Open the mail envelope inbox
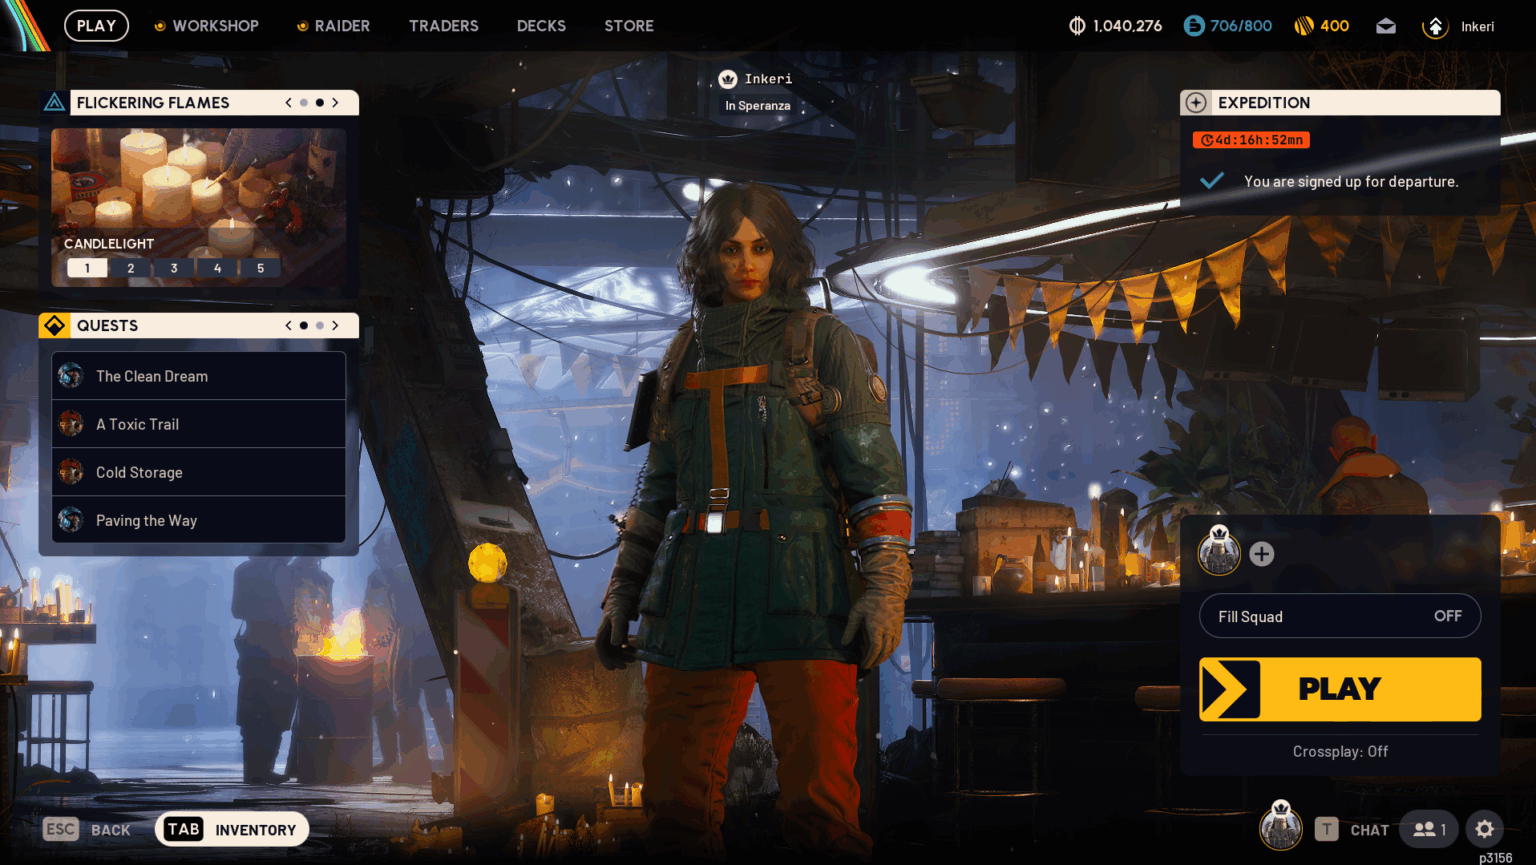1536x865 pixels. coord(1386,26)
